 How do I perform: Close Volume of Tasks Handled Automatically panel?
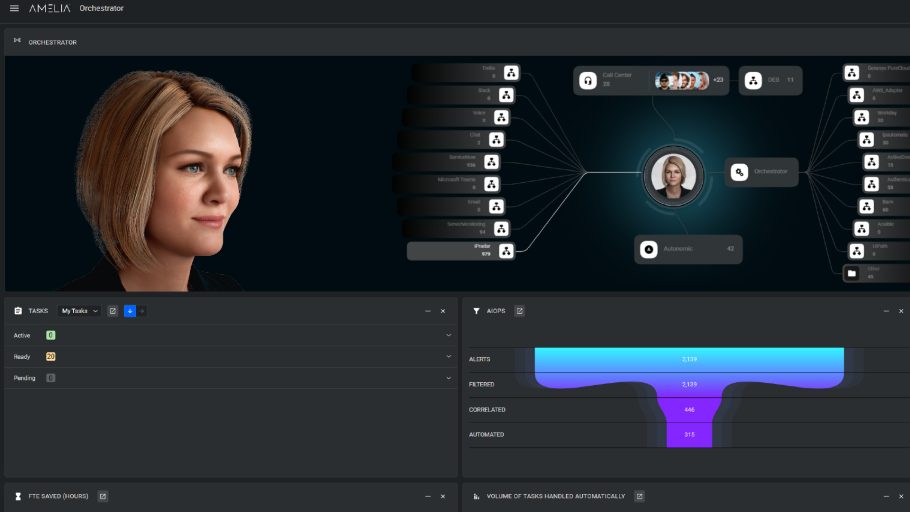click(901, 496)
